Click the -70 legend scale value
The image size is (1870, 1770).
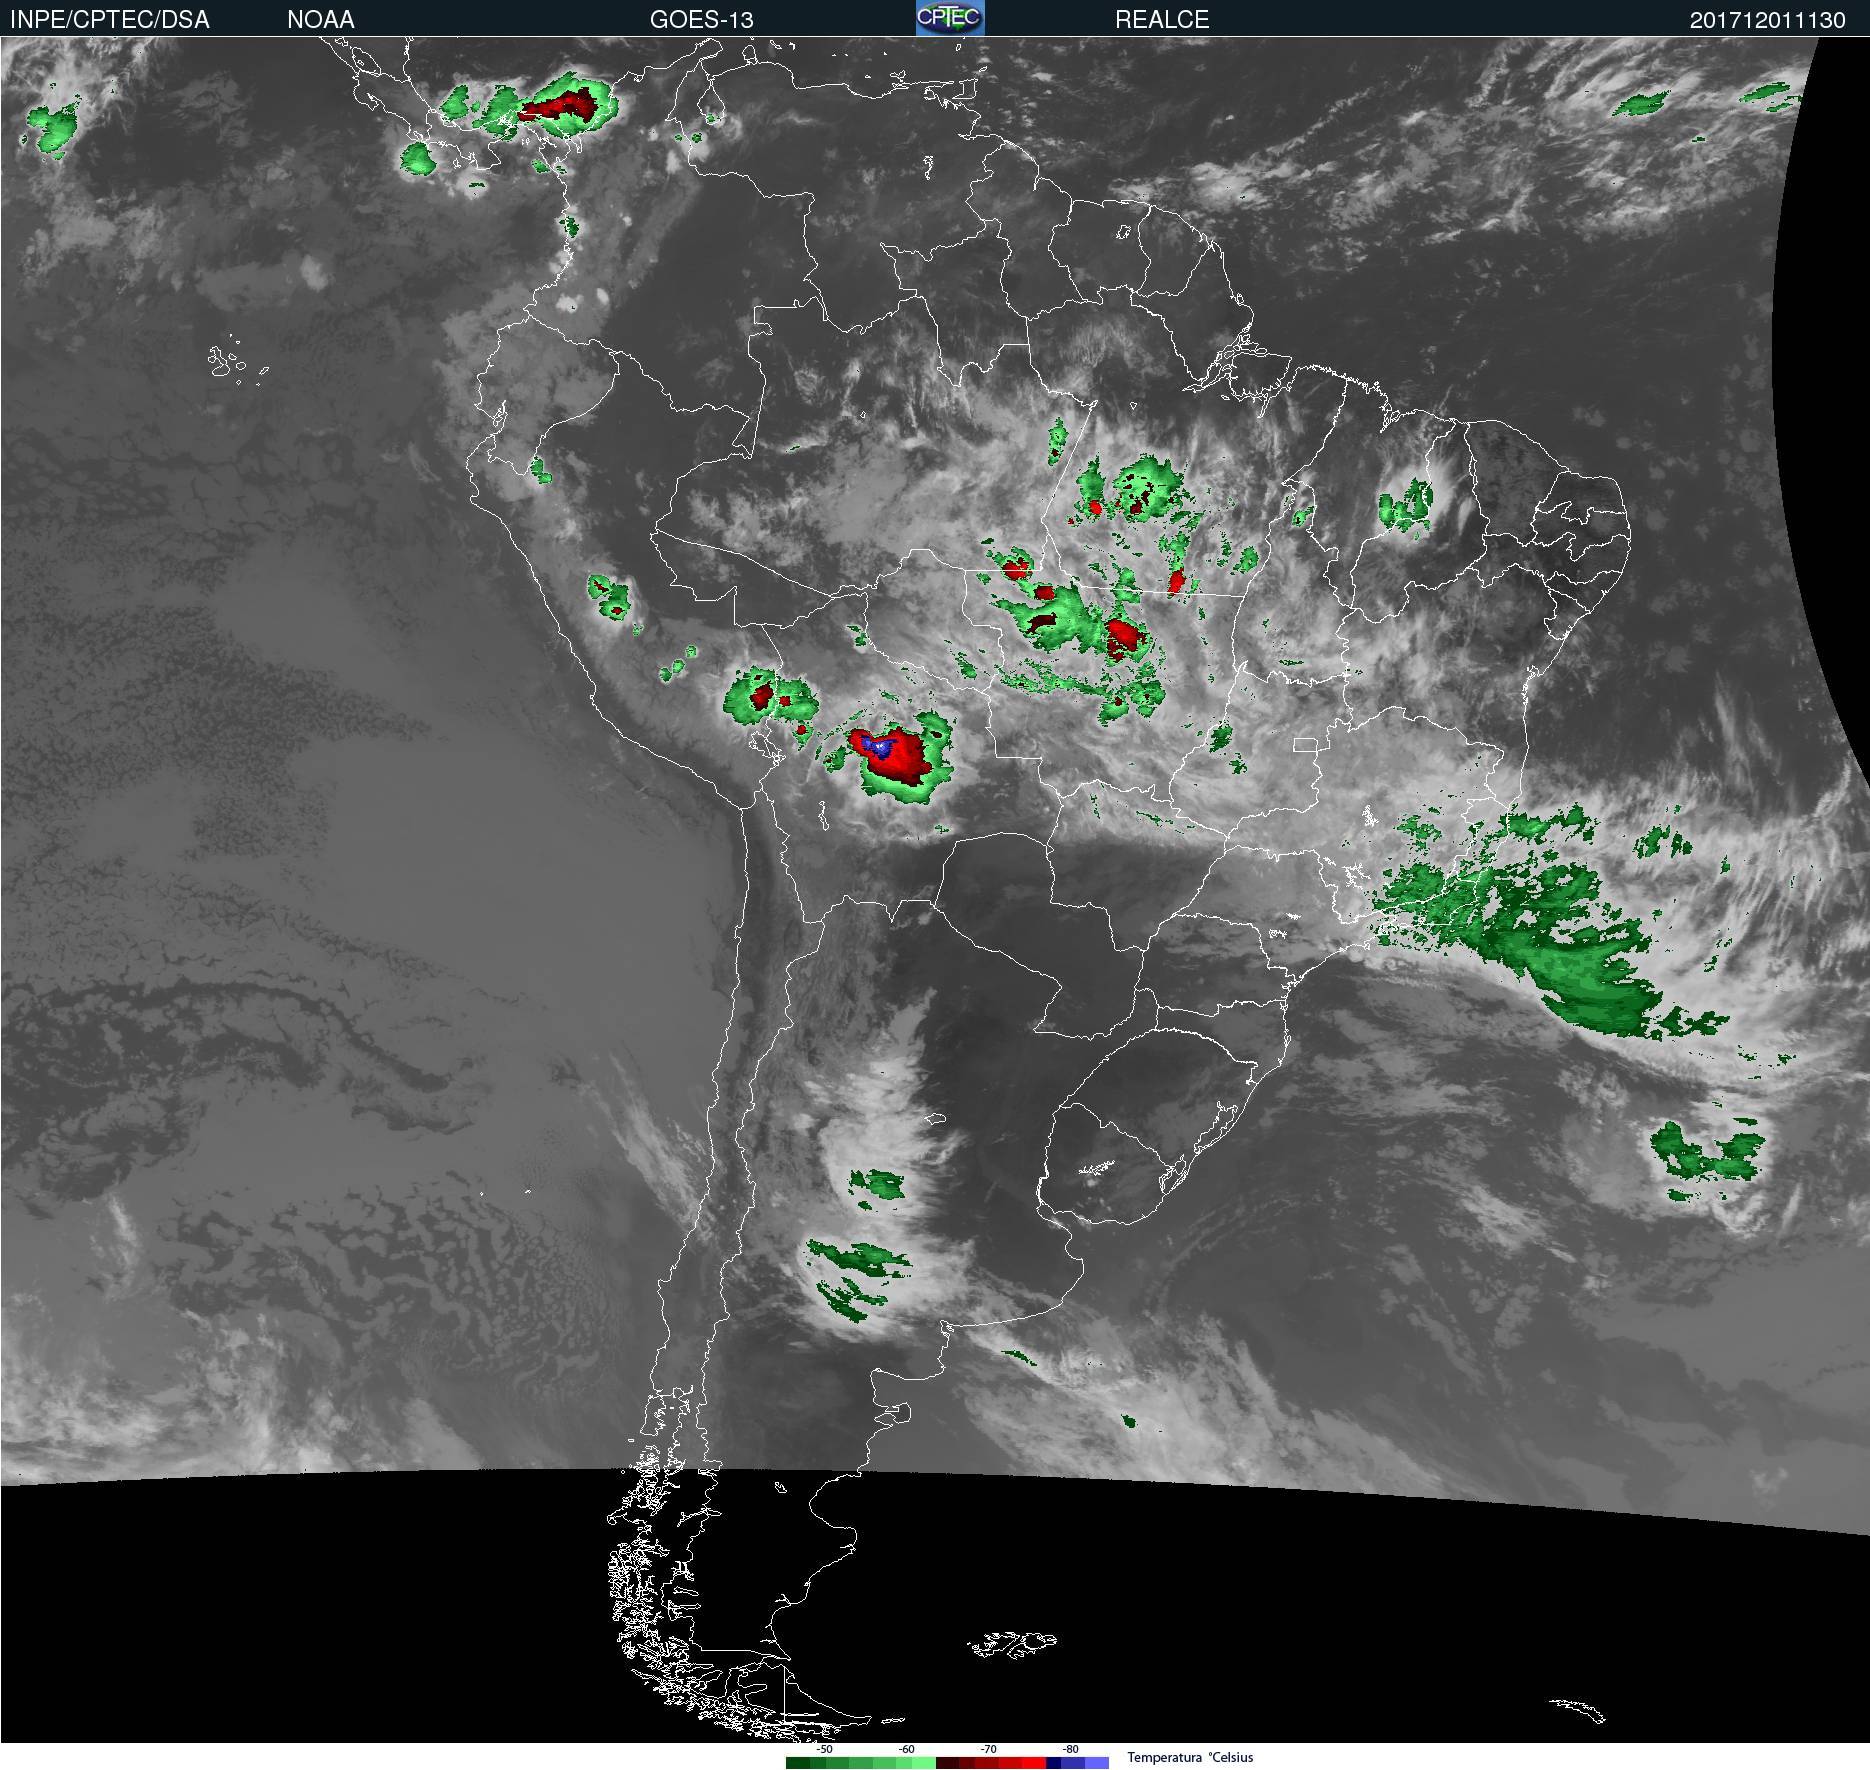[x=988, y=1749]
